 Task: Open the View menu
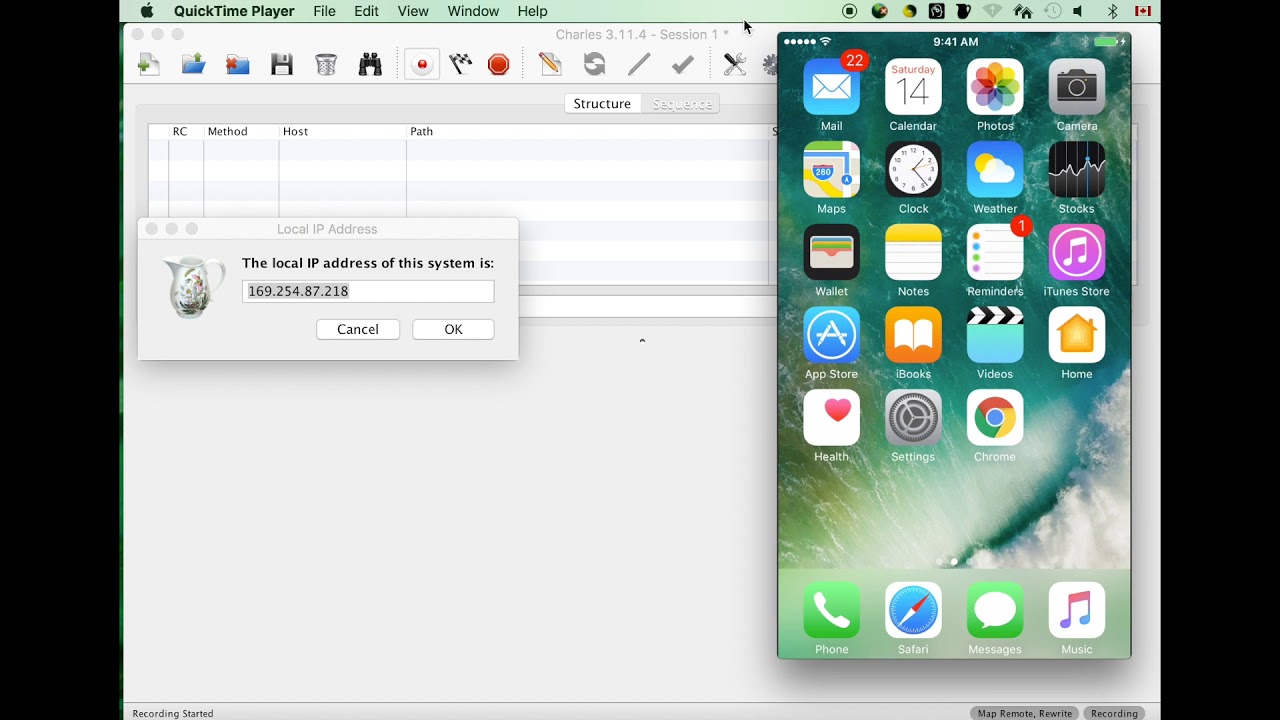(413, 11)
